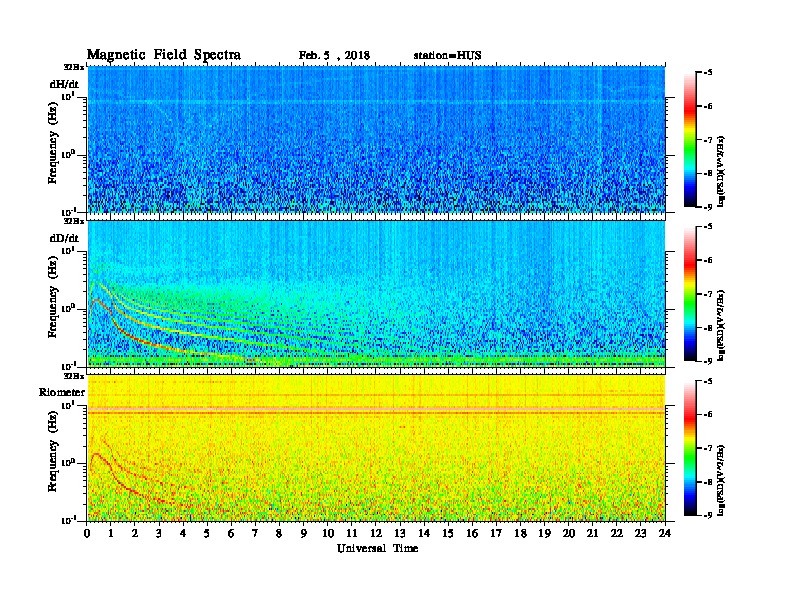Click hour "18" on the time axis

click(x=520, y=534)
